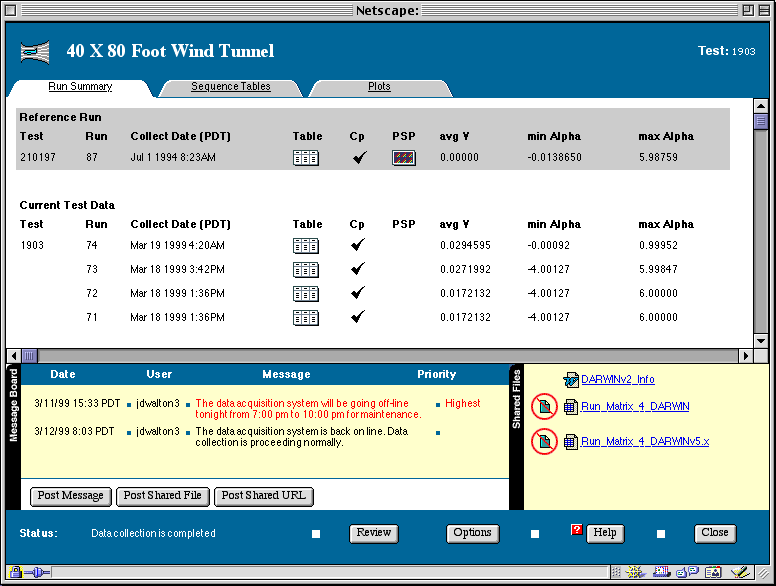Switch to the Sequence Tables tab
The height and width of the screenshot is (586, 776).
pos(231,87)
